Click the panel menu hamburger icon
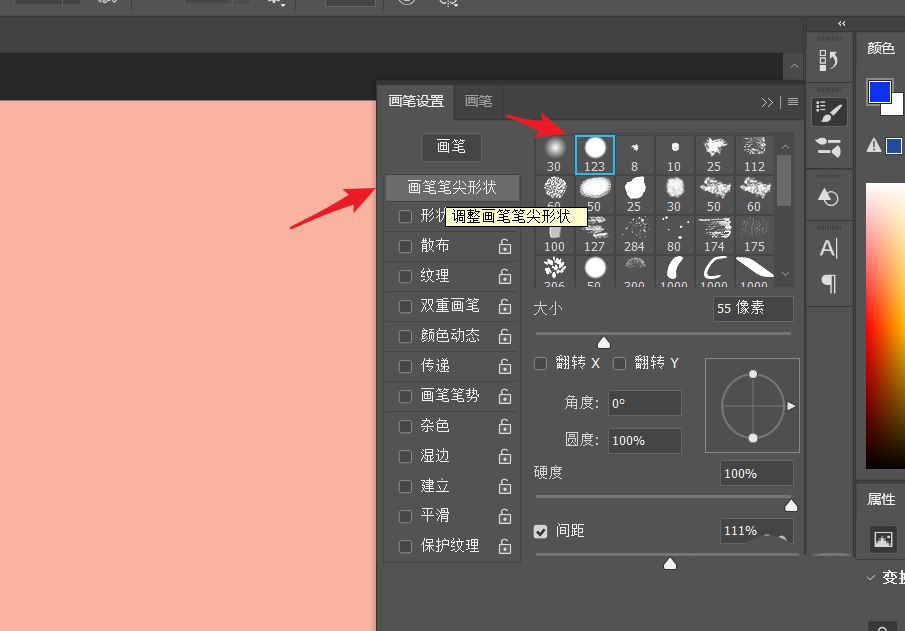The height and width of the screenshot is (631, 905). (x=793, y=102)
